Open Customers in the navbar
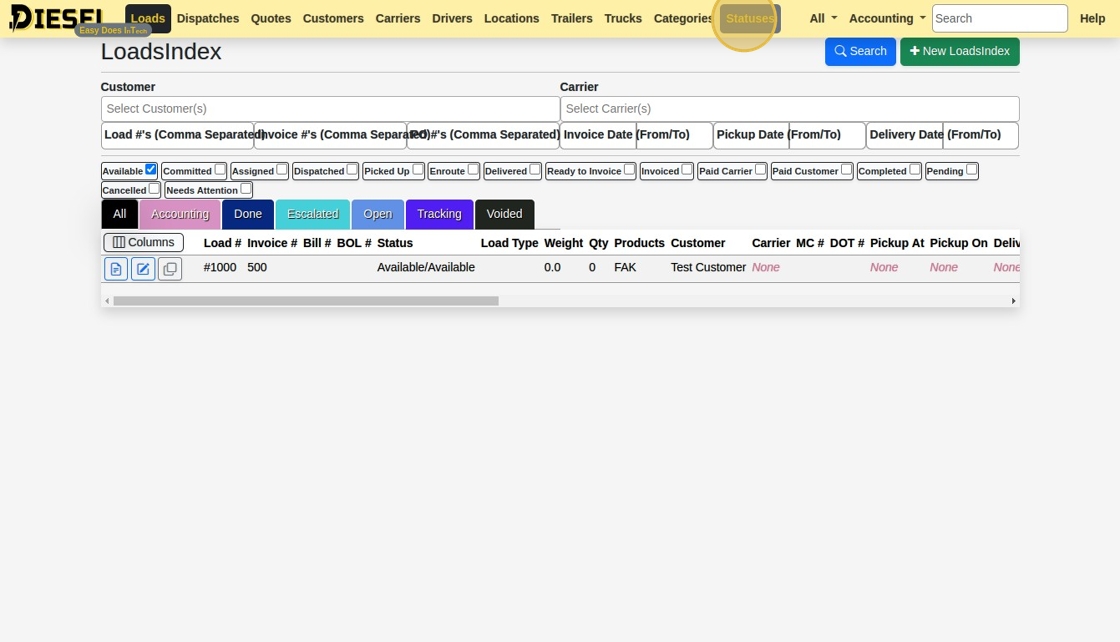 click(333, 19)
